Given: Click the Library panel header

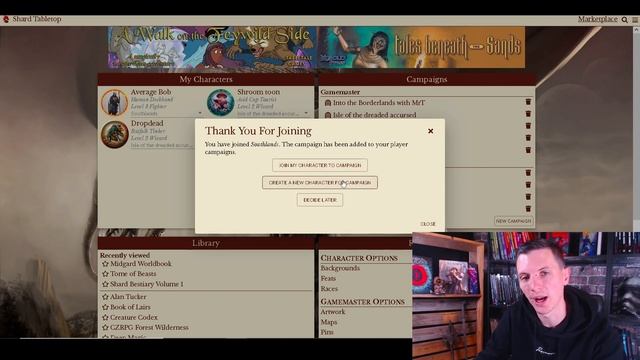Looking at the screenshot, I should (x=206, y=243).
